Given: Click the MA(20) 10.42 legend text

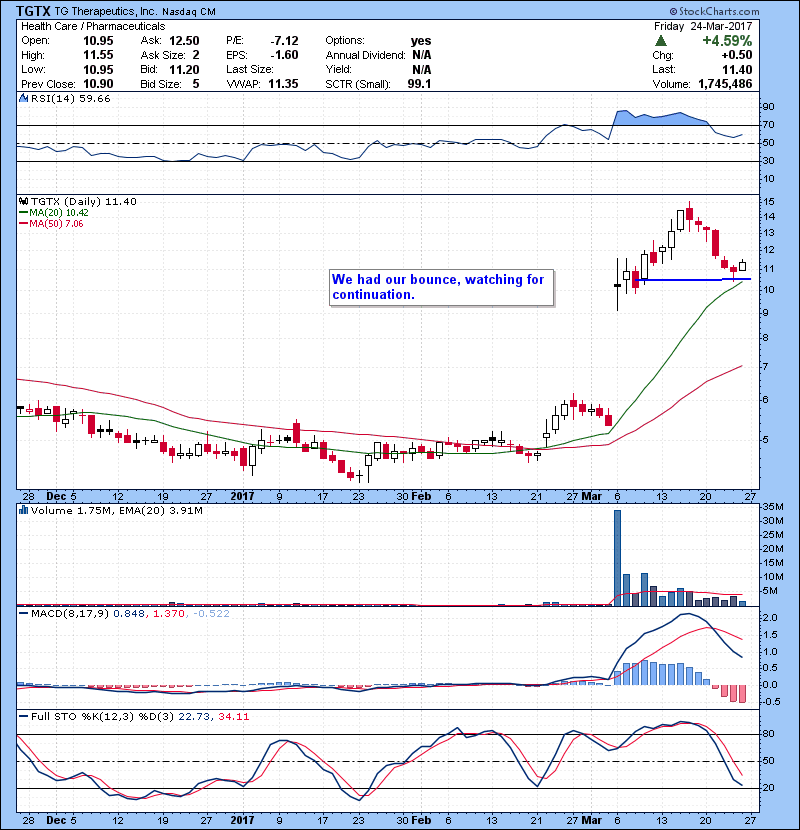Looking at the screenshot, I should click(59, 212).
